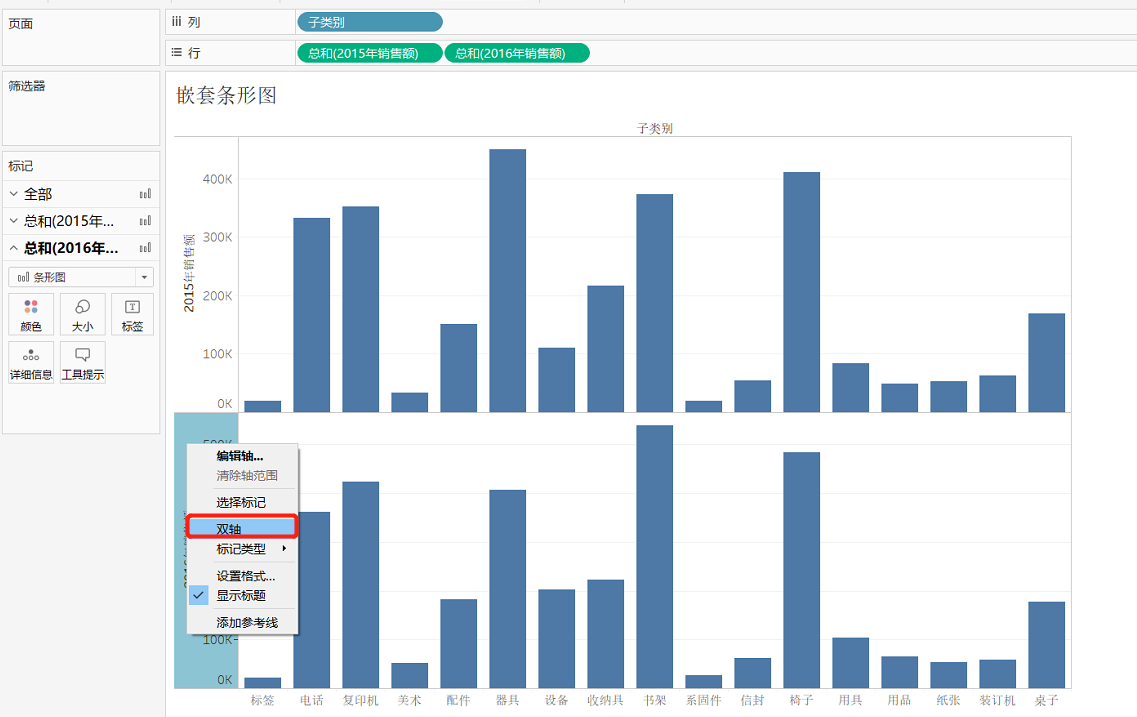Click the 桌子 bar in lower chart
The image size is (1137, 717).
pyautogui.click(x=1046, y=645)
